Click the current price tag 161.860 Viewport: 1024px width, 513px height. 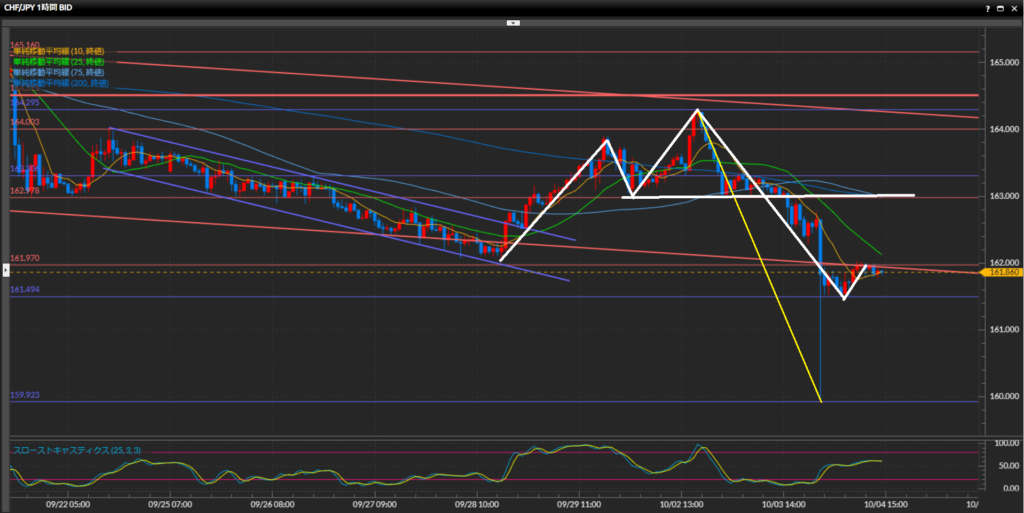[x=1001, y=272]
